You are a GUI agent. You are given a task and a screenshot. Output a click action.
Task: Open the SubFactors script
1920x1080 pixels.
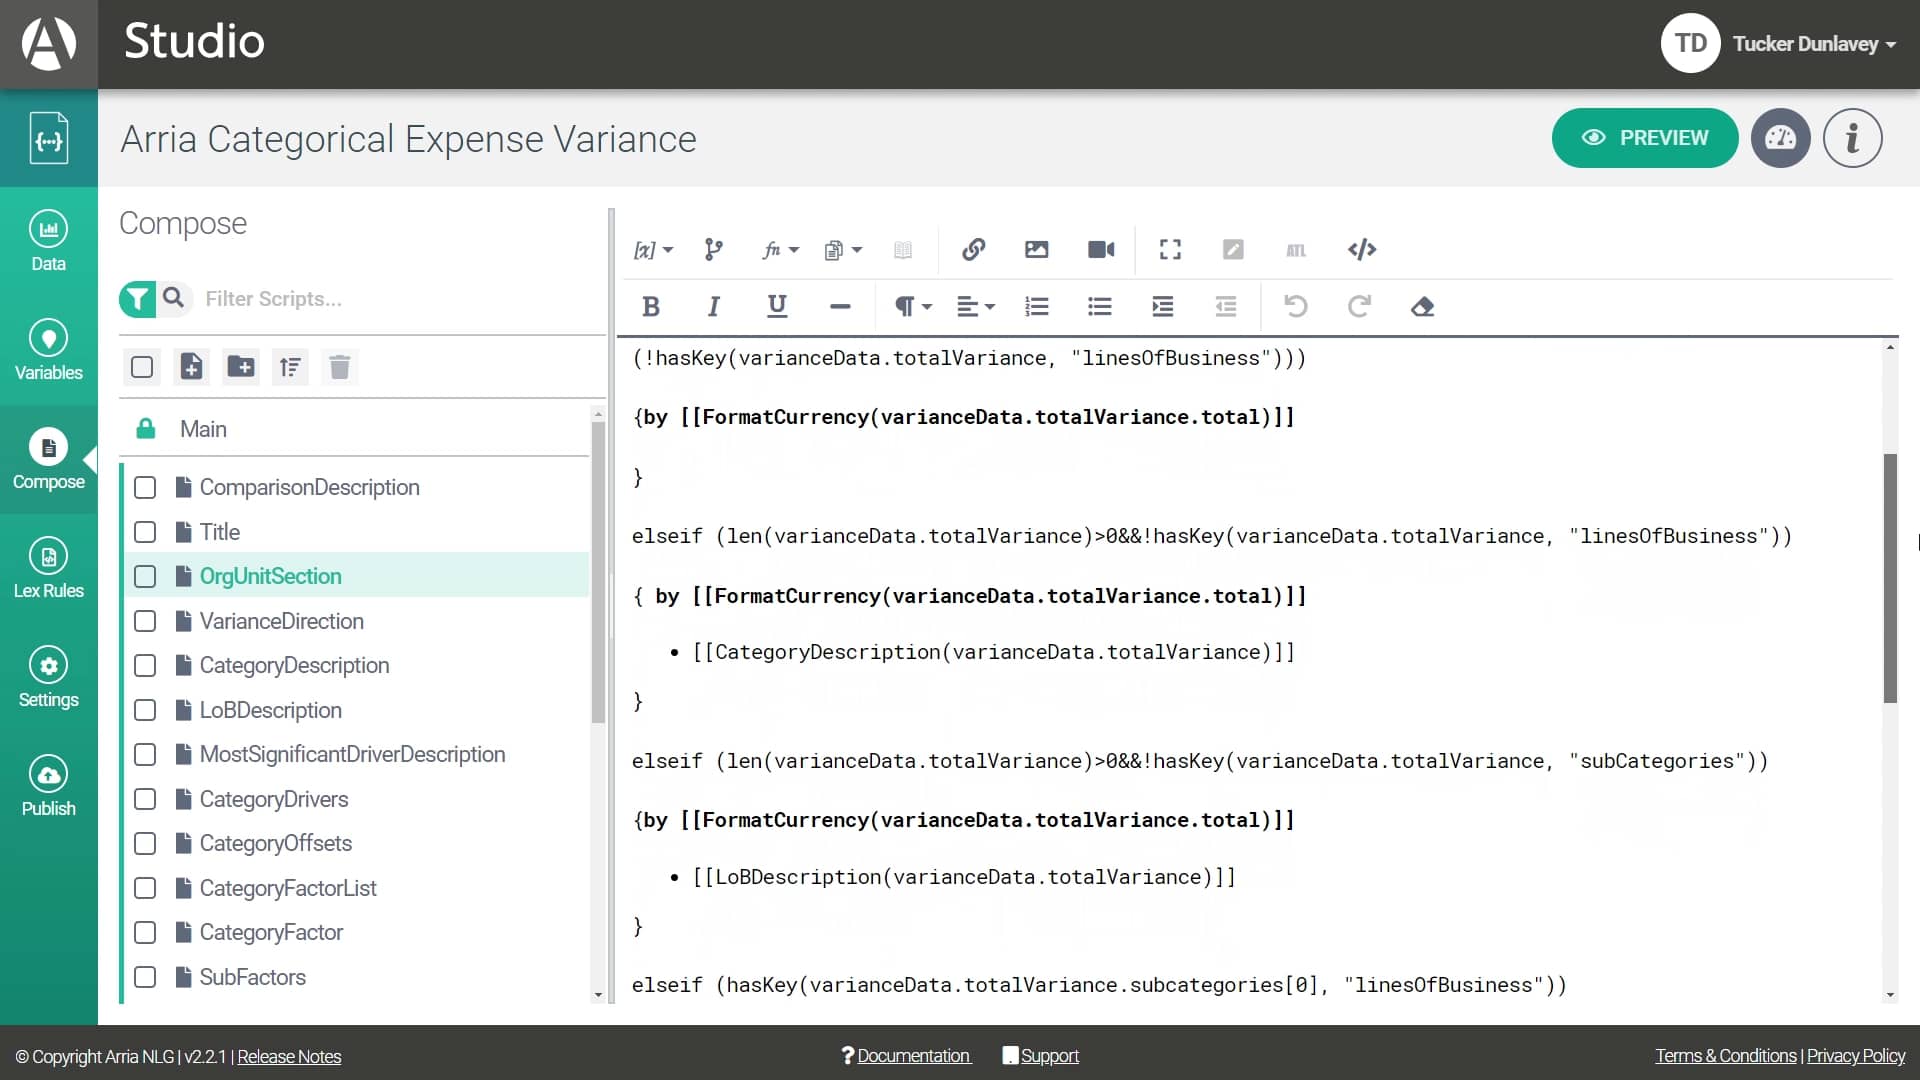[252, 977]
